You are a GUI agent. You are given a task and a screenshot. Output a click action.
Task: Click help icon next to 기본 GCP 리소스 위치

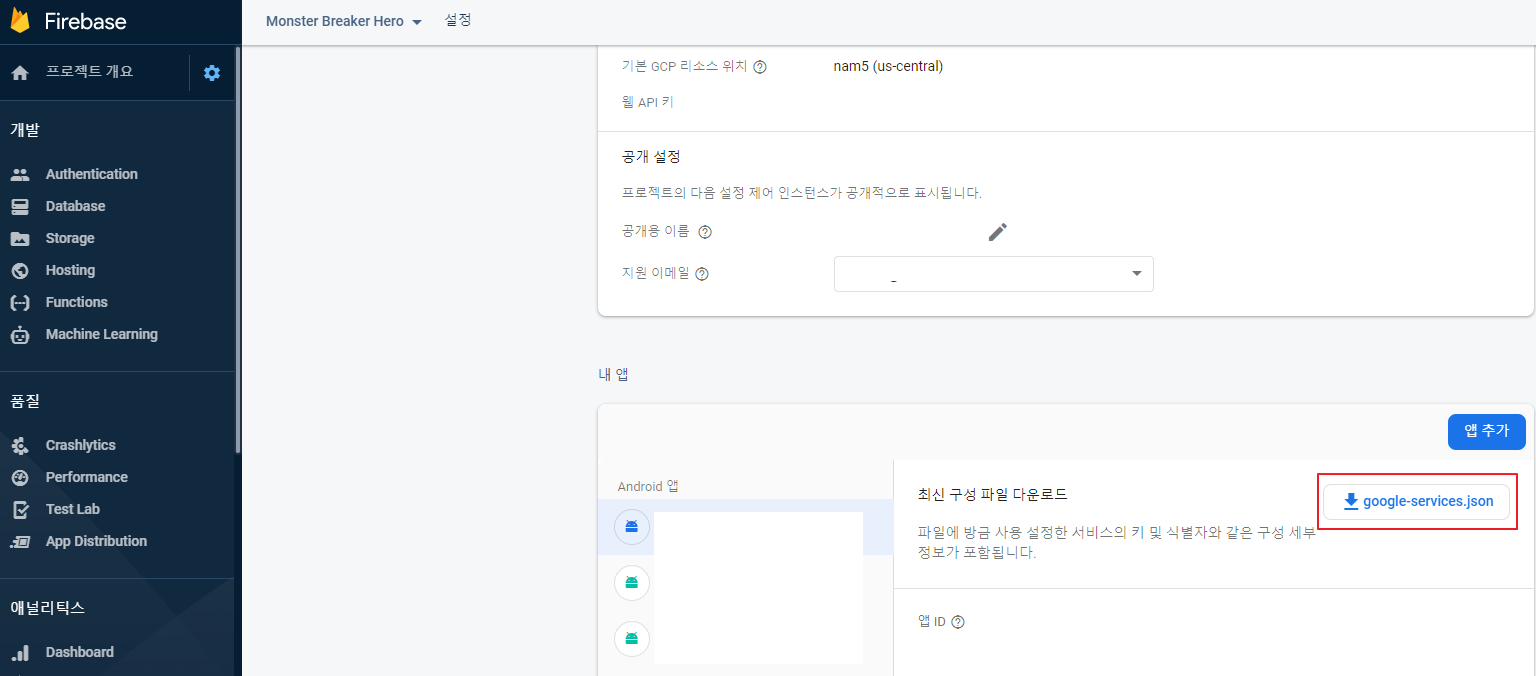tap(760, 67)
